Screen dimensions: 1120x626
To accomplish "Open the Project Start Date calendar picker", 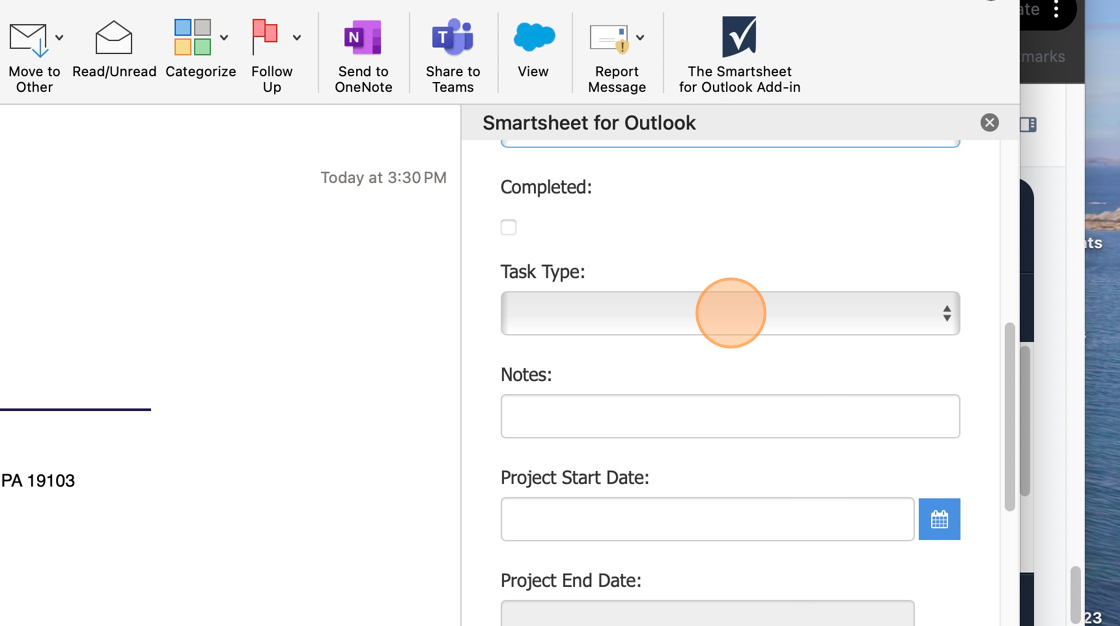I will (939, 519).
